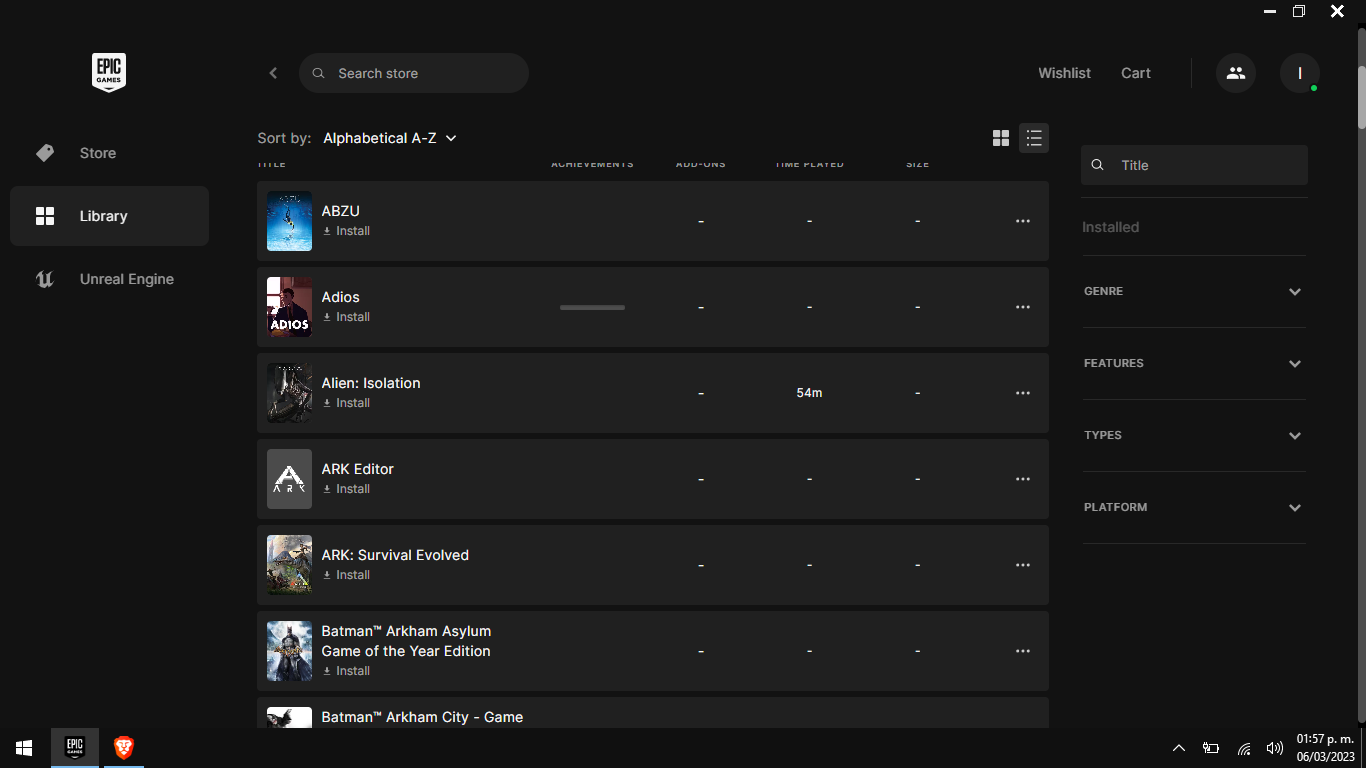Open the Adios thumbnail
This screenshot has width=1366, height=768.
point(289,307)
